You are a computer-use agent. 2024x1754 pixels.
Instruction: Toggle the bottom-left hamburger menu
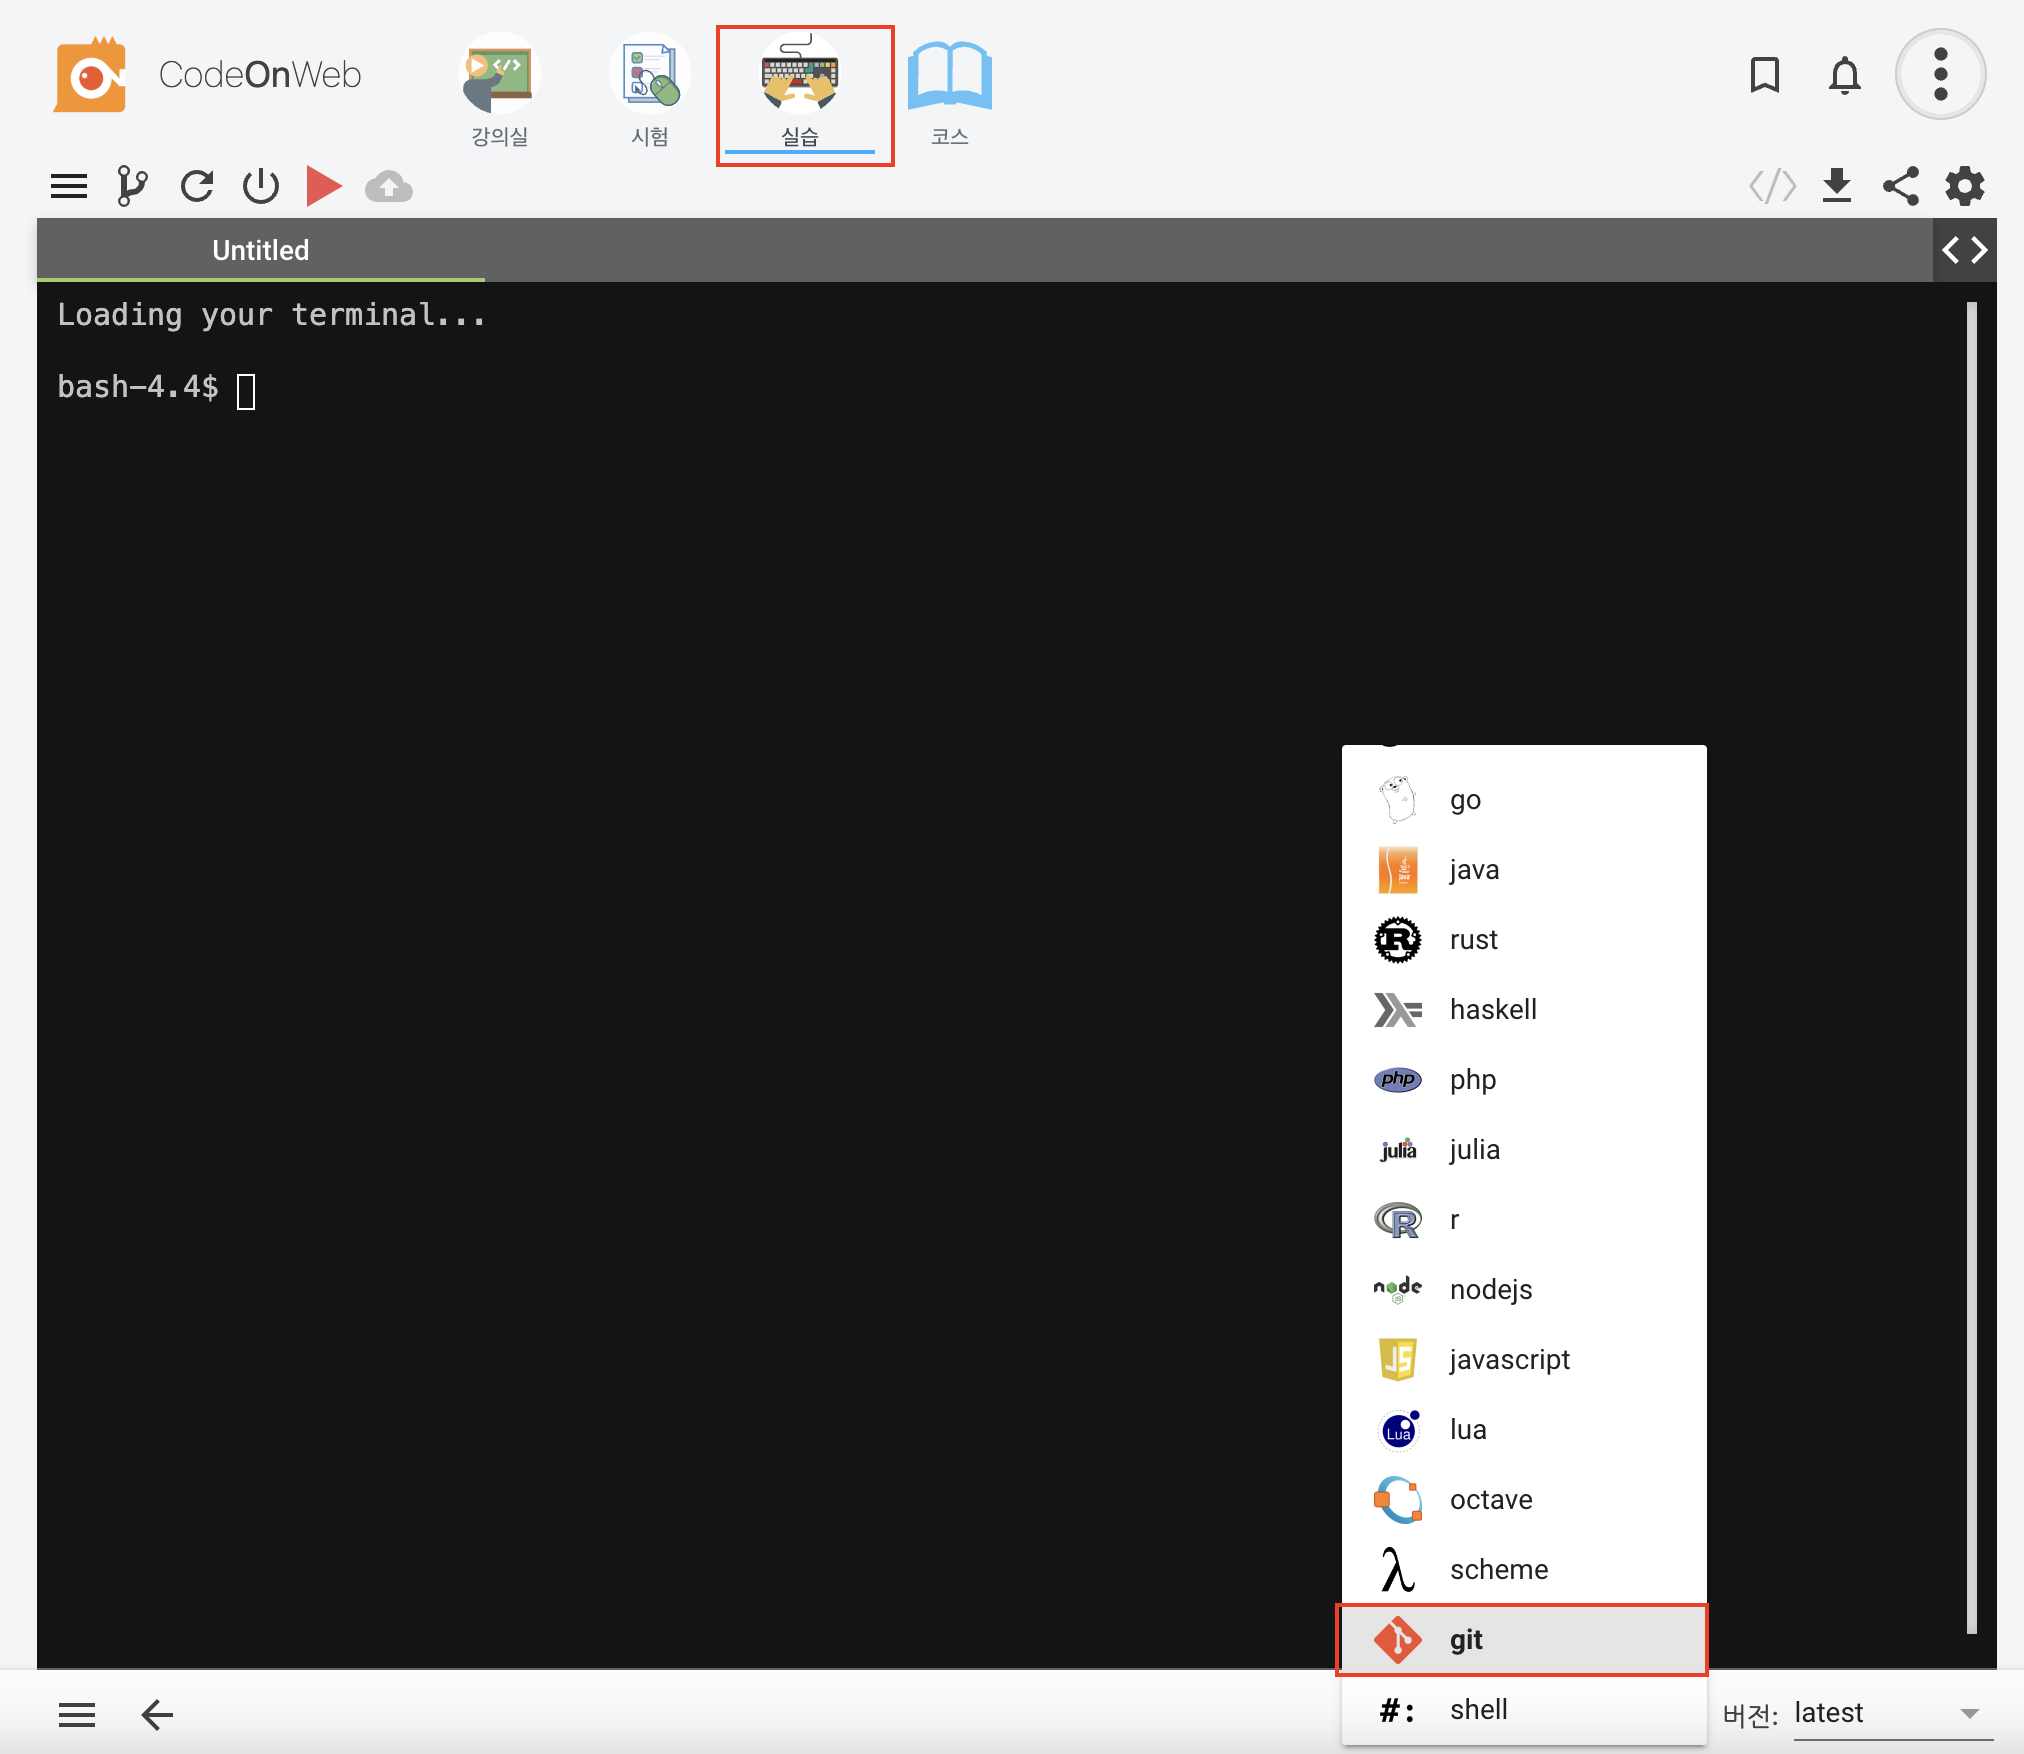click(x=77, y=1716)
